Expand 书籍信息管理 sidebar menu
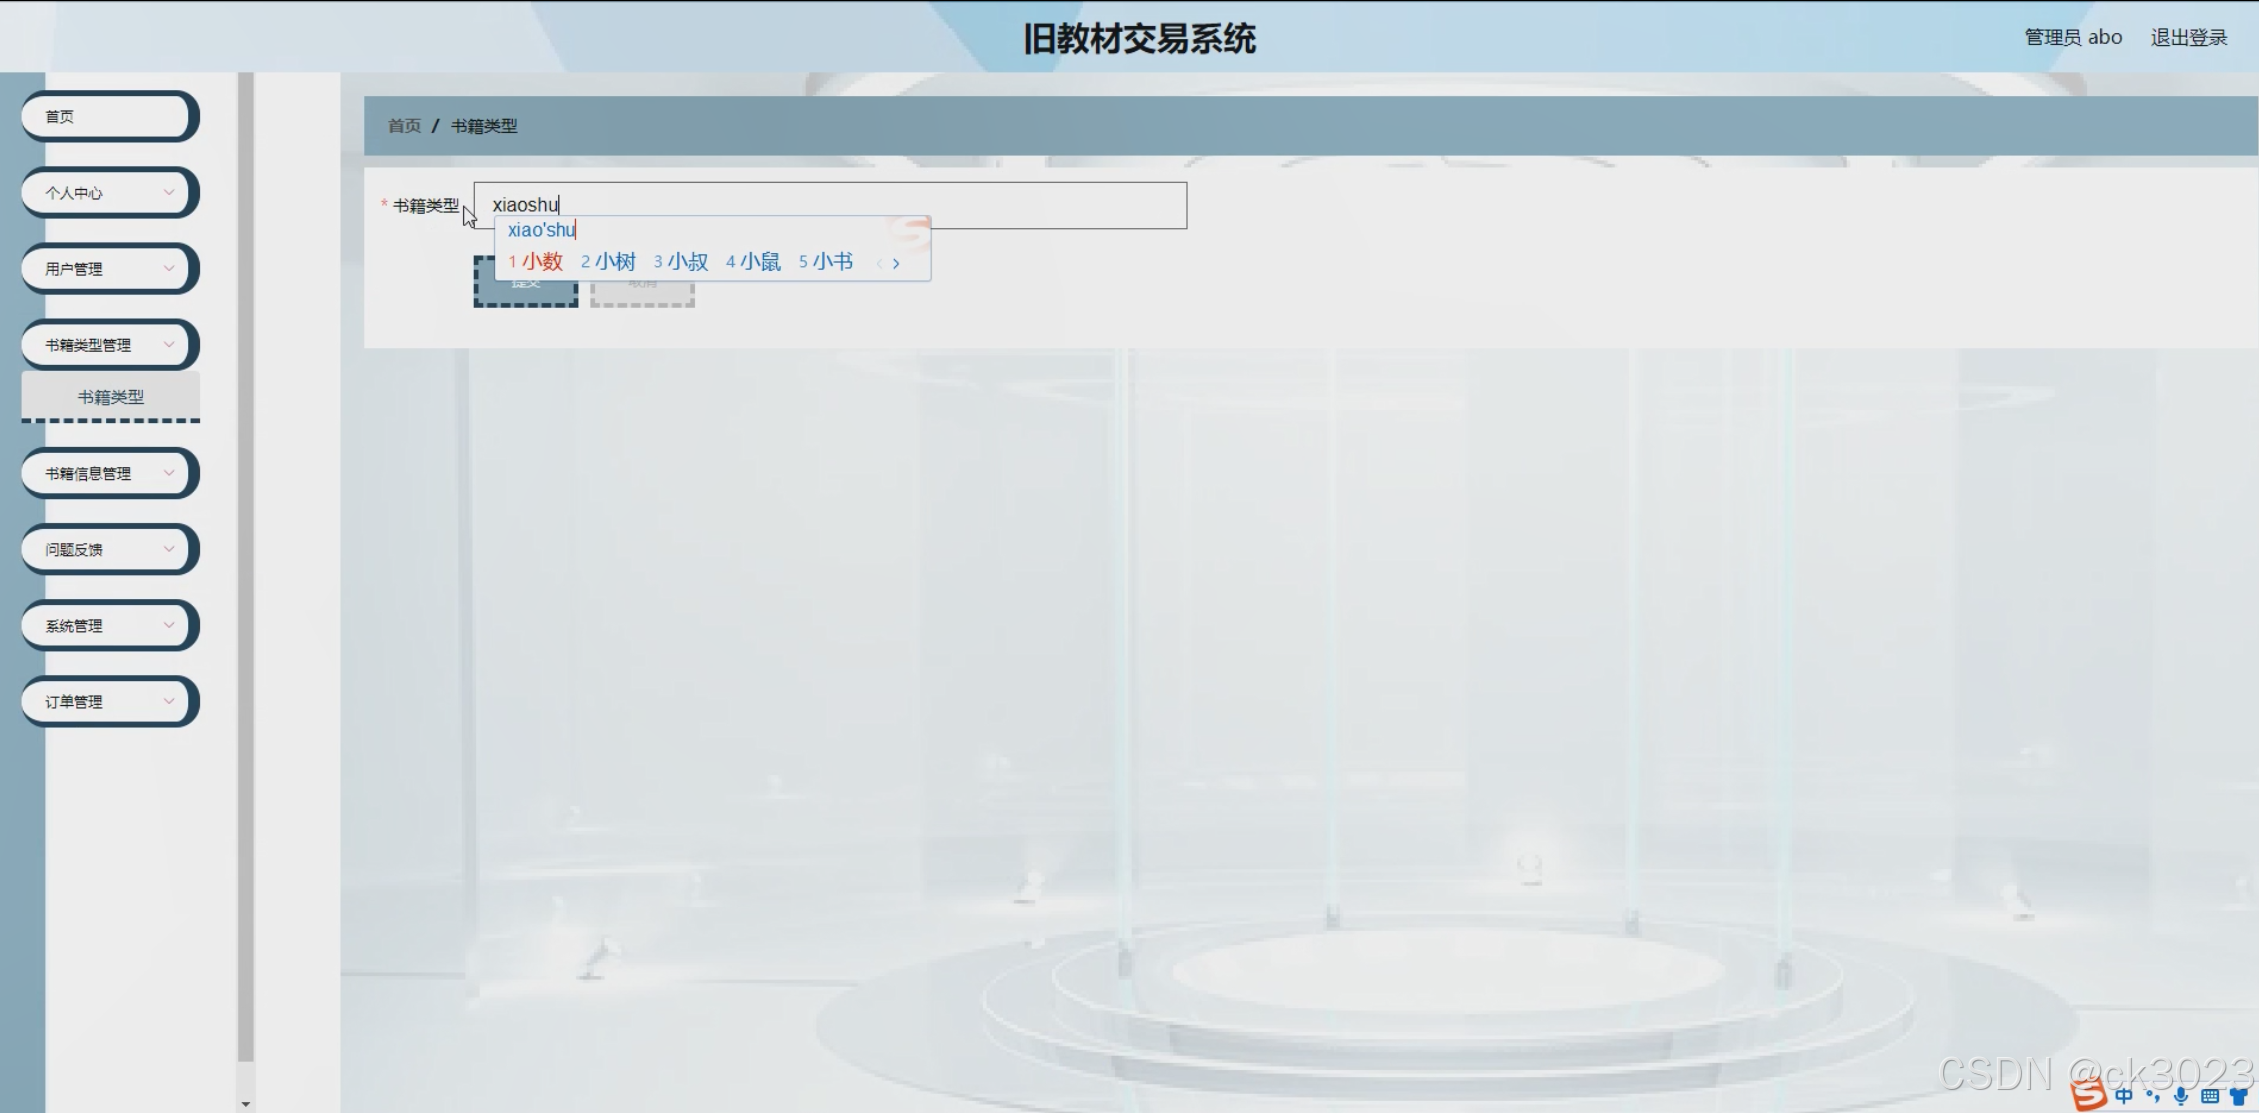 coord(108,473)
